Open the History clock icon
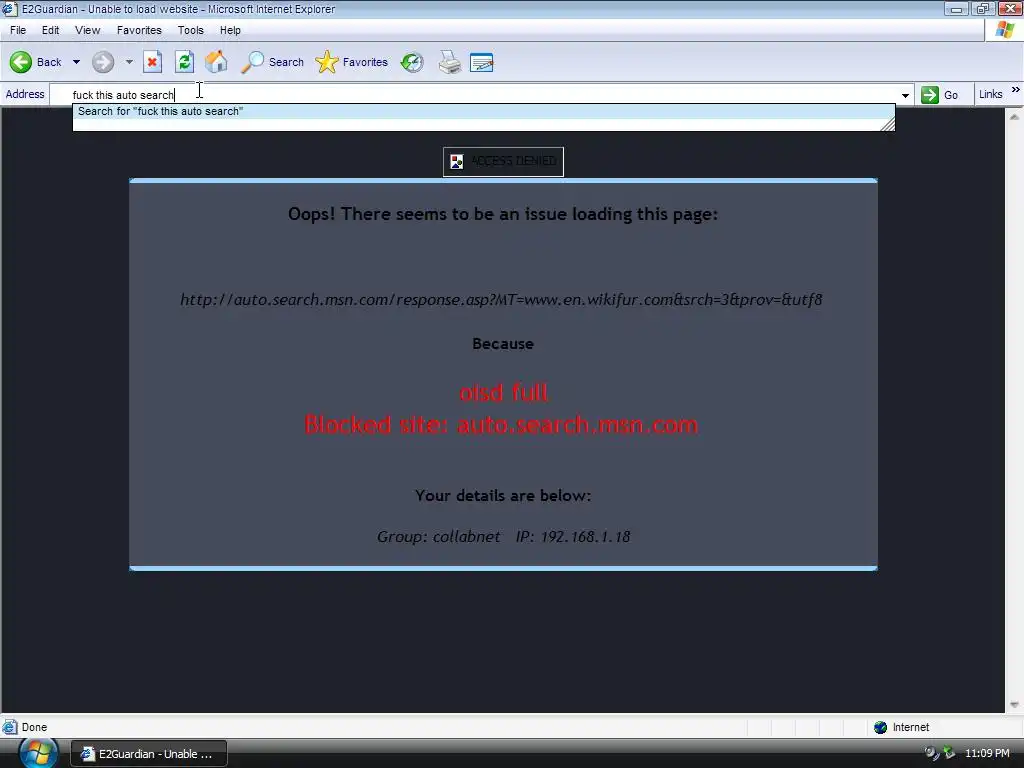The width and height of the screenshot is (1024, 768). [412, 62]
